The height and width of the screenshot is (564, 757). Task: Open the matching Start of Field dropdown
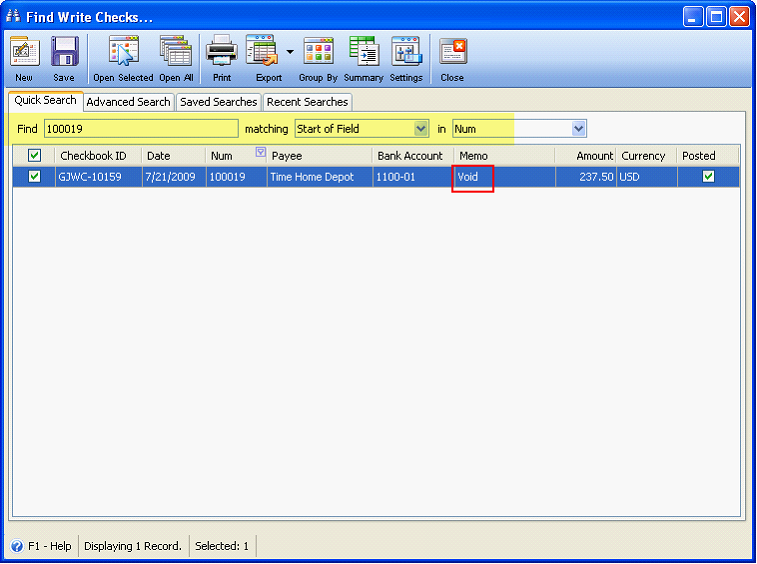(421, 129)
